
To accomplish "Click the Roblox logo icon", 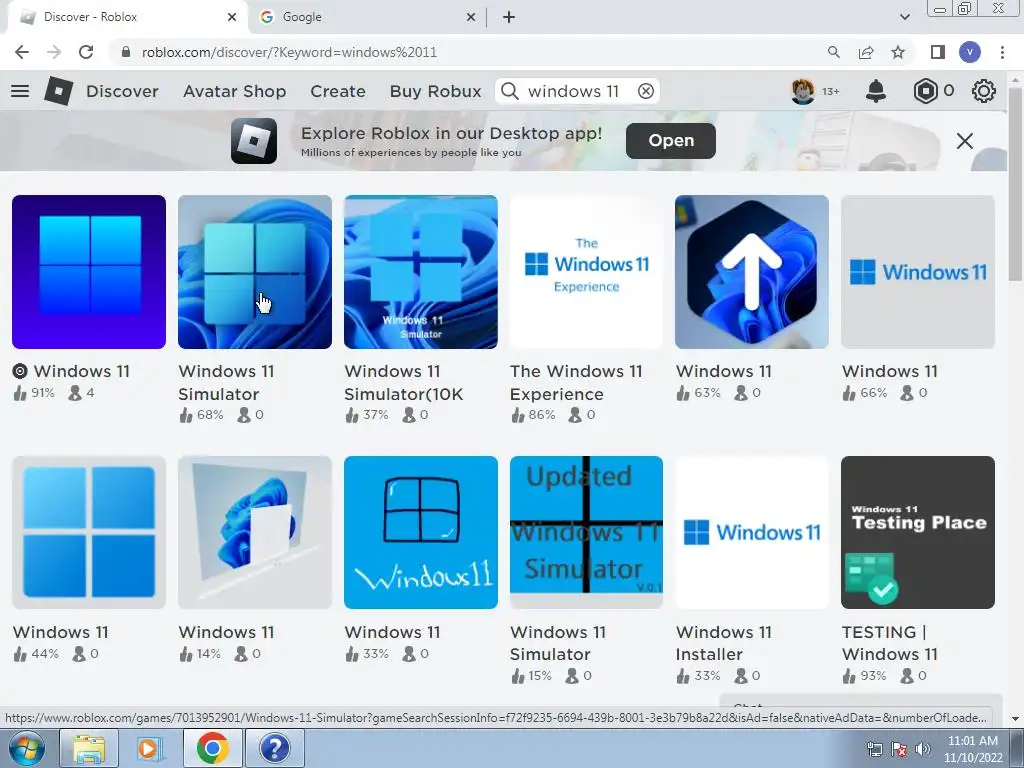I will coord(58,91).
